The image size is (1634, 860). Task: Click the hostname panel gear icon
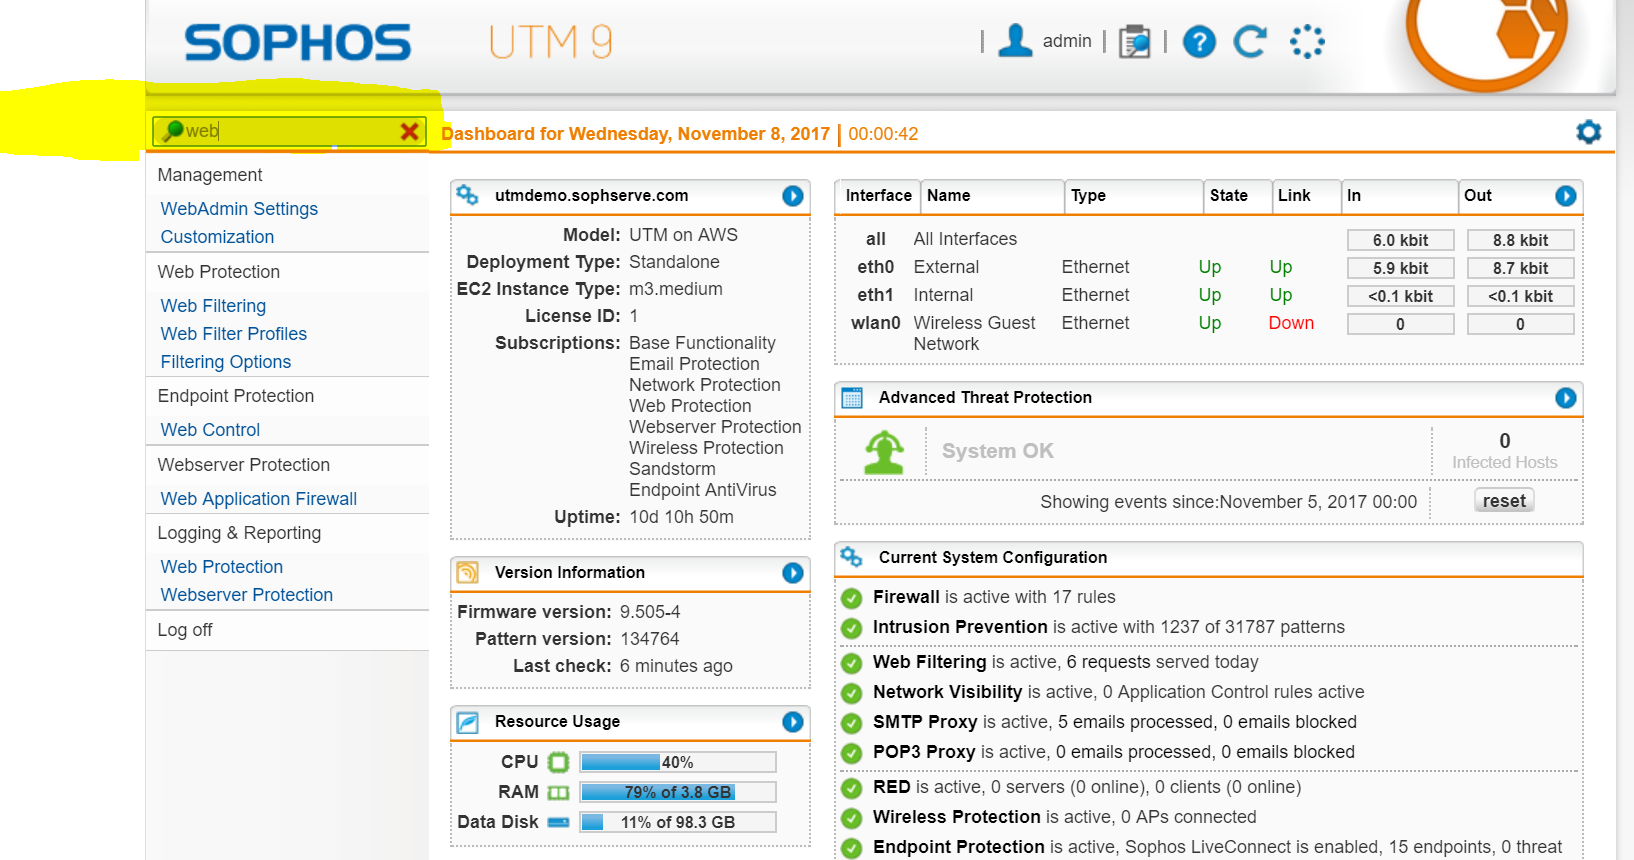tap(467, 195)
